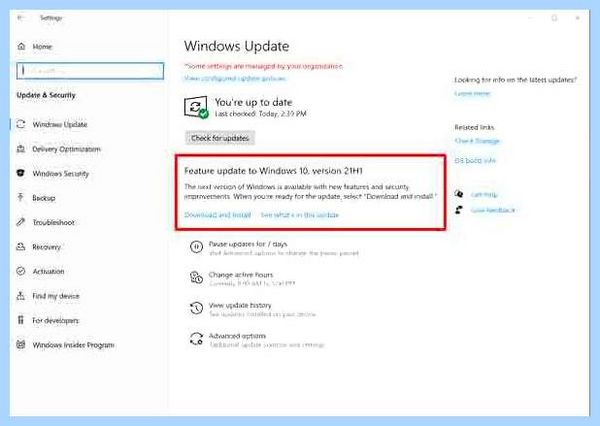This screenshot has width=600, height=426.
Task: Click the Troubleshoot wrench icon
Action: pyautogui.click(x=21, y=222)
